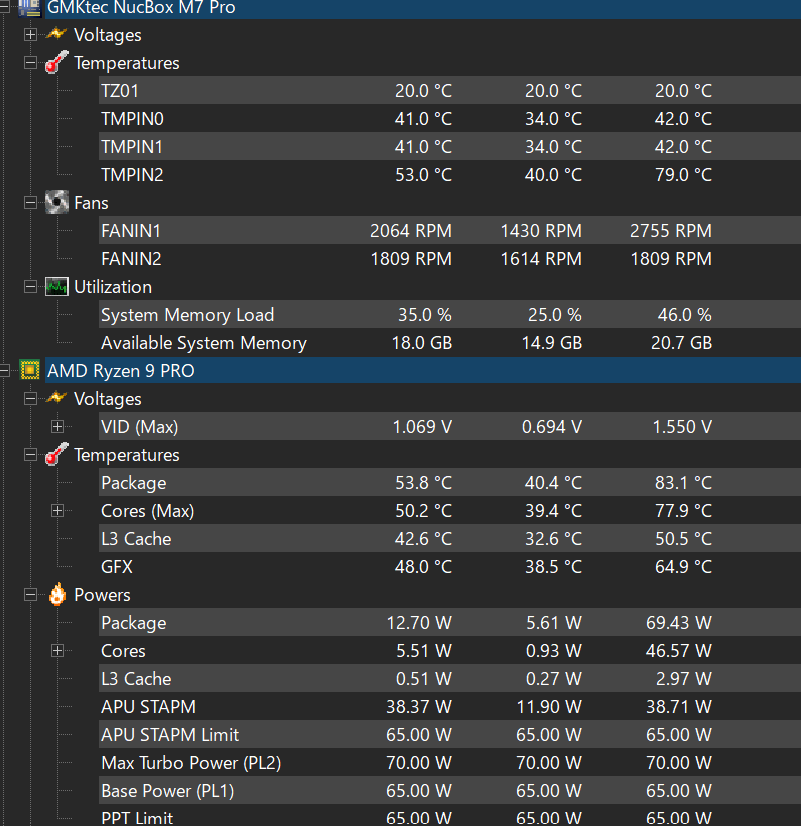Image resolution: width=801 pixels, height=826 pixels.
Task: Expand the Cores power row showing 5.51 W
Action: (x=57, y=651)
